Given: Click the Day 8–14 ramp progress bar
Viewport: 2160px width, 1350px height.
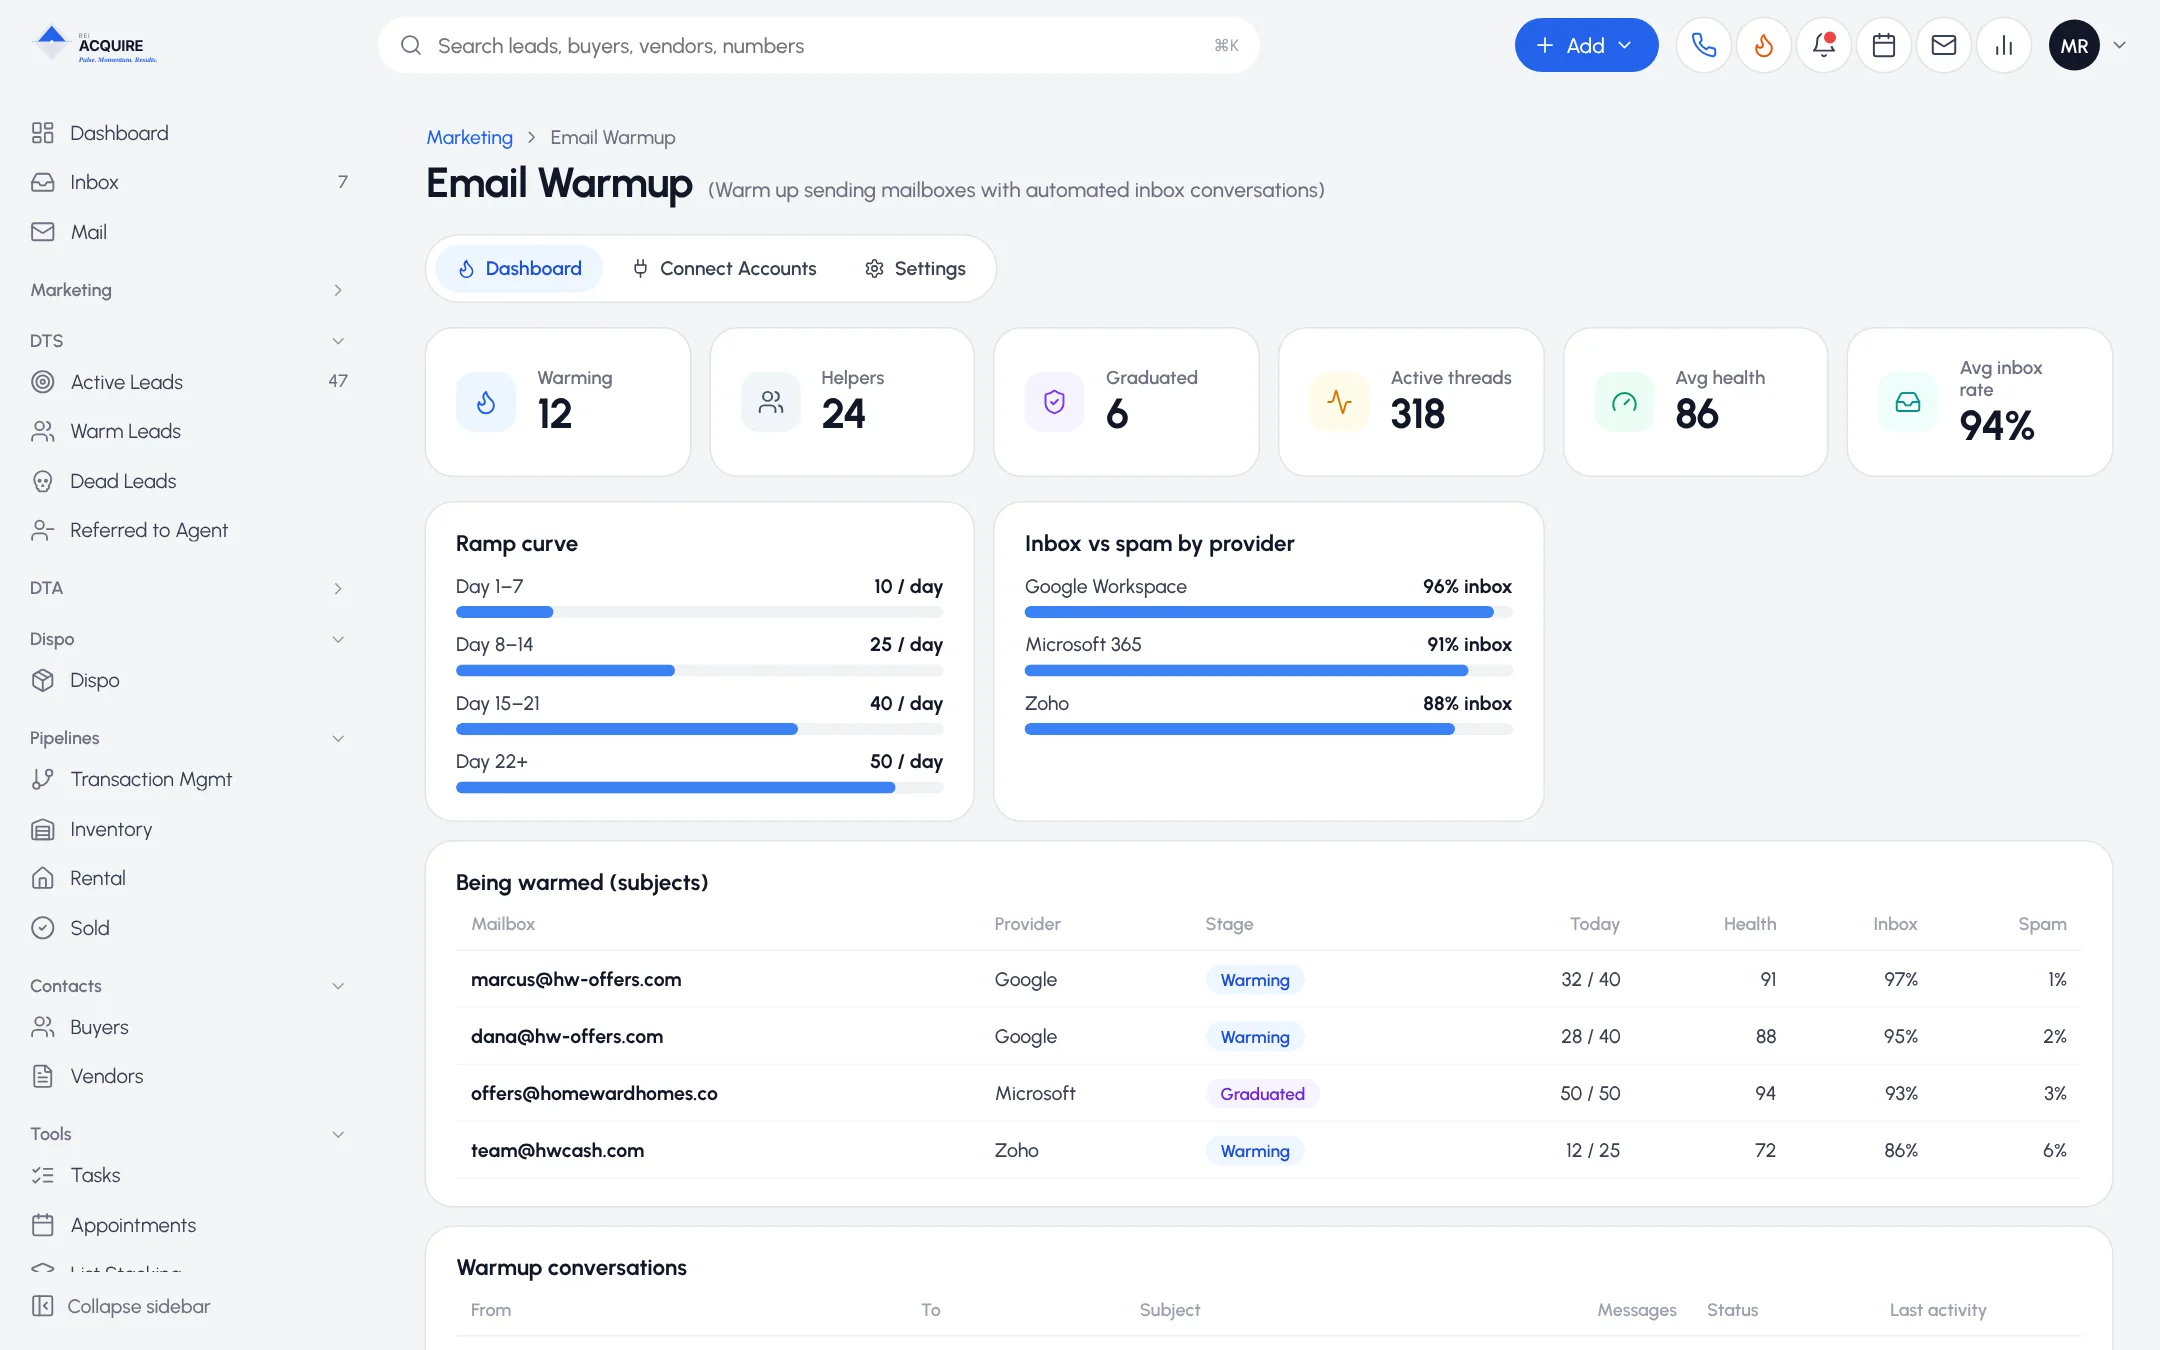Looking at the screenshot, I should pos(699,671).
